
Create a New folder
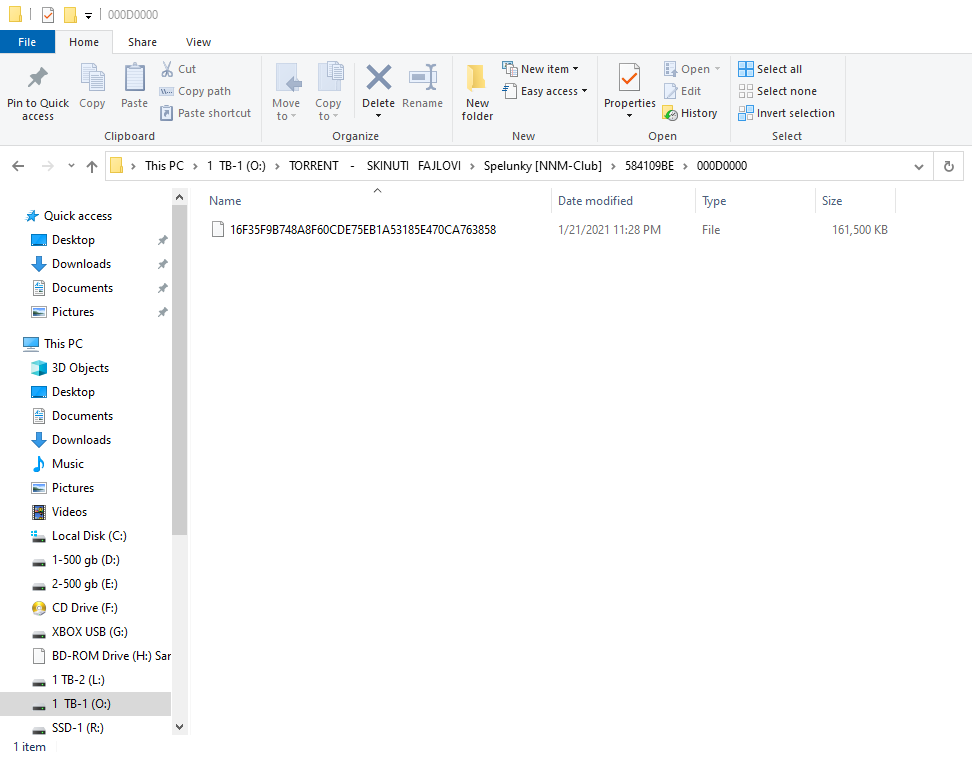coord(477,92)
